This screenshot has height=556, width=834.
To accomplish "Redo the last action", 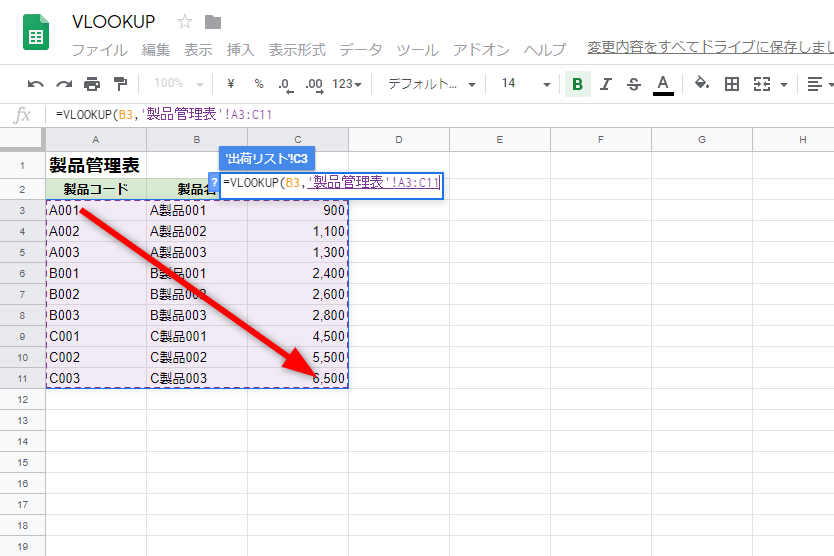I will pyautogui.click(x=64, y=84).
